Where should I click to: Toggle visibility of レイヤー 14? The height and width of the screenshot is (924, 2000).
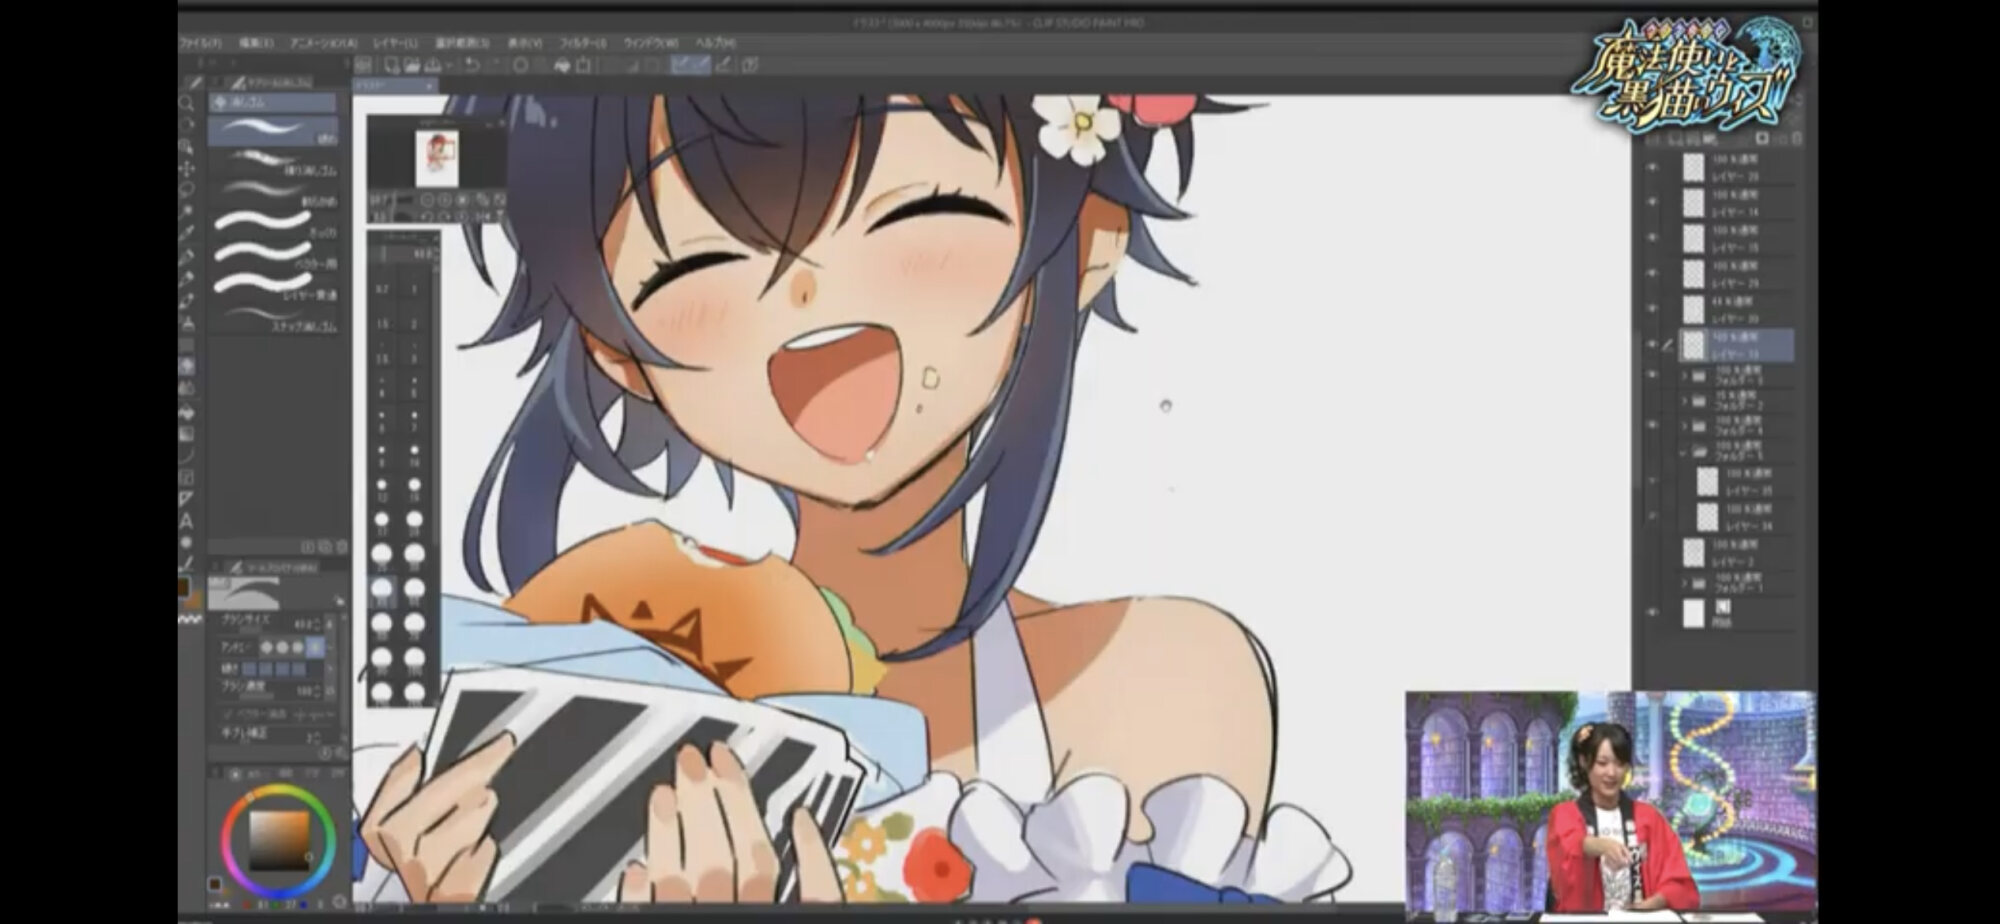click(1652, 202)
